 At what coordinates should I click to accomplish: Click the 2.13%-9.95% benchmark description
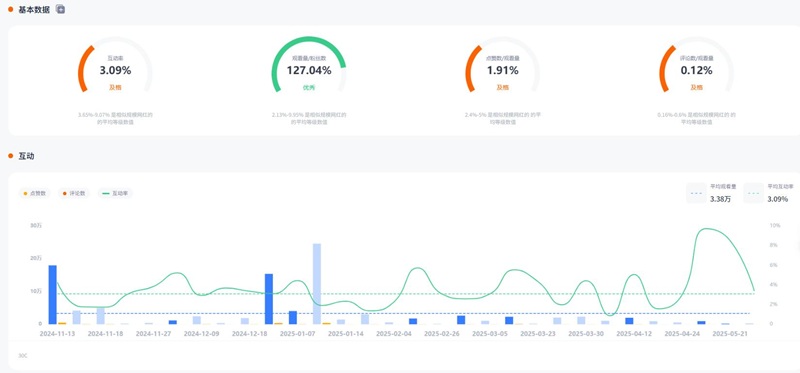309,118
